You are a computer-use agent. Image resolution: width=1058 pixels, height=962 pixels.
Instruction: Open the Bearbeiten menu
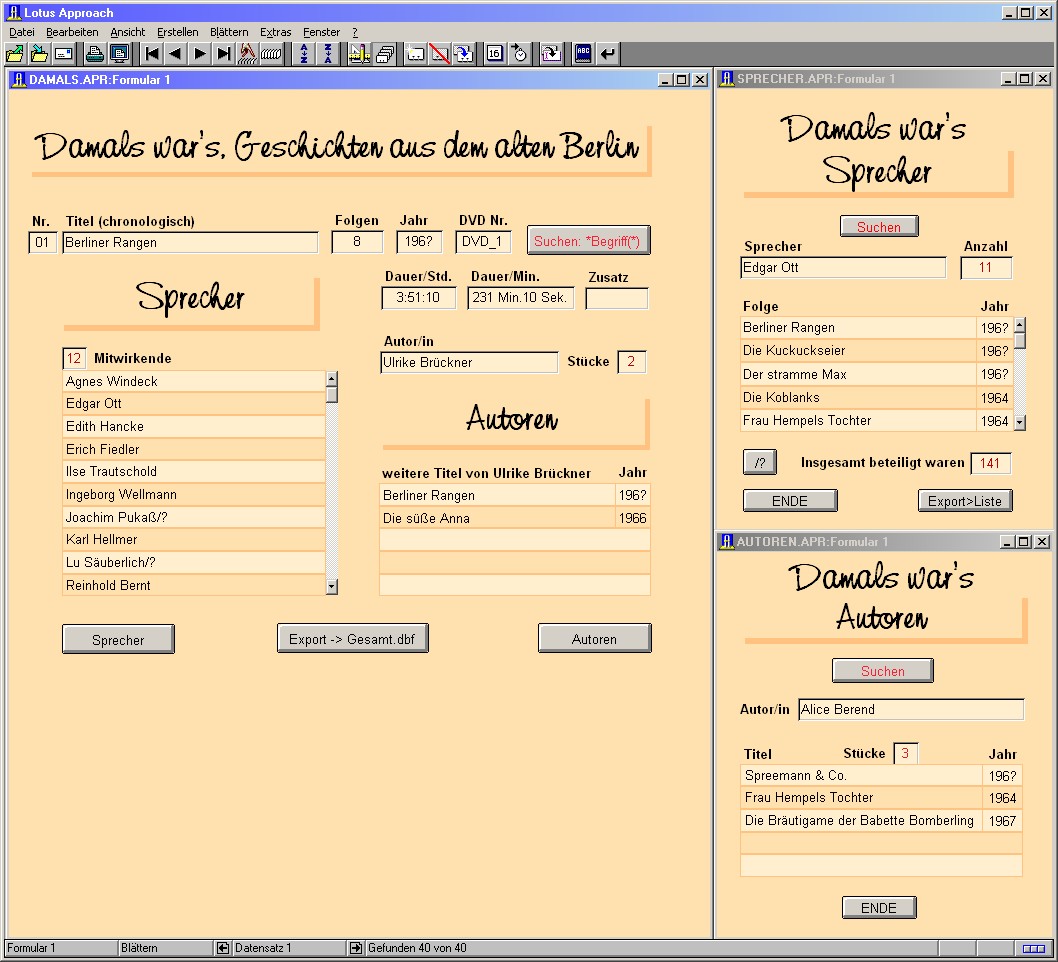coord(72,32)
